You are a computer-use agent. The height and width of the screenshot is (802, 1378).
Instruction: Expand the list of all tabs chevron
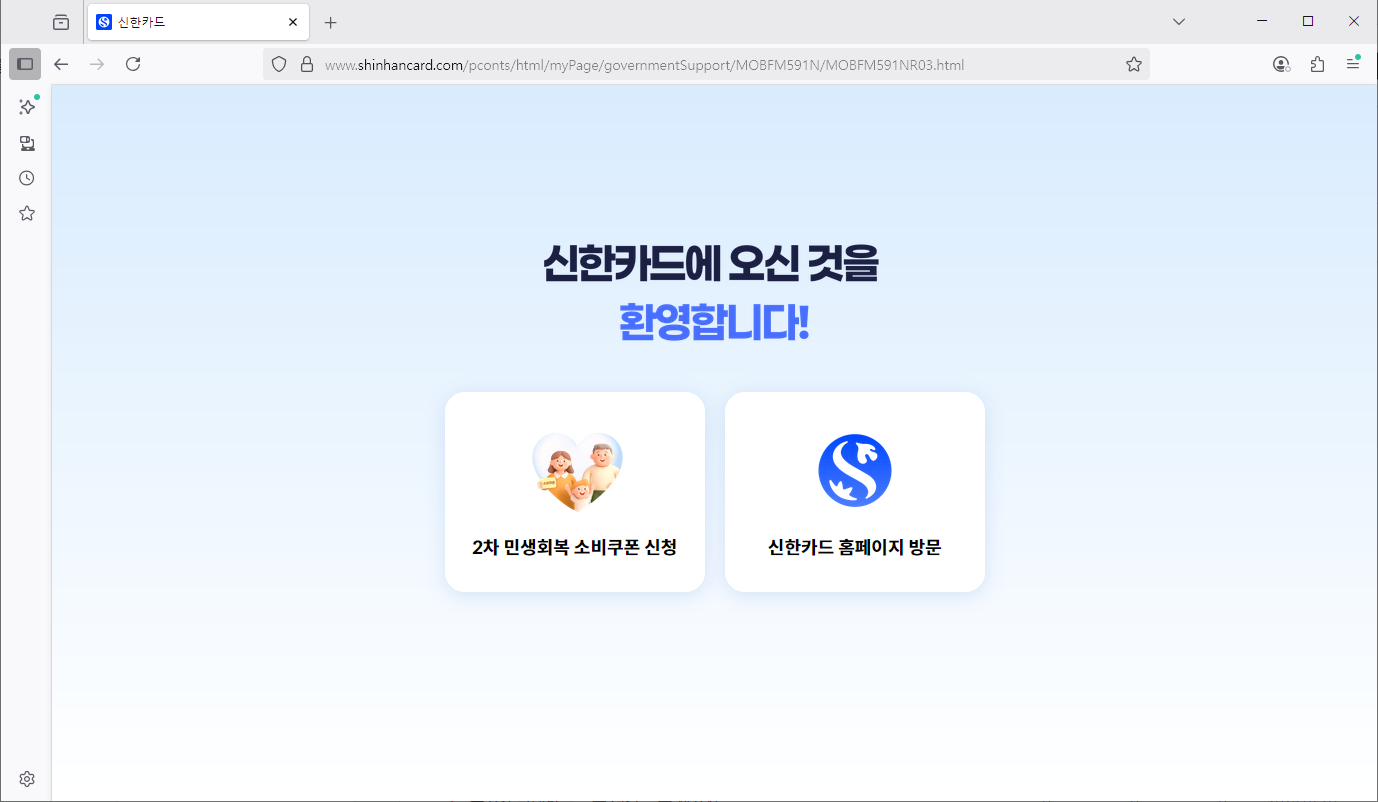click(x=1178, y=21)
